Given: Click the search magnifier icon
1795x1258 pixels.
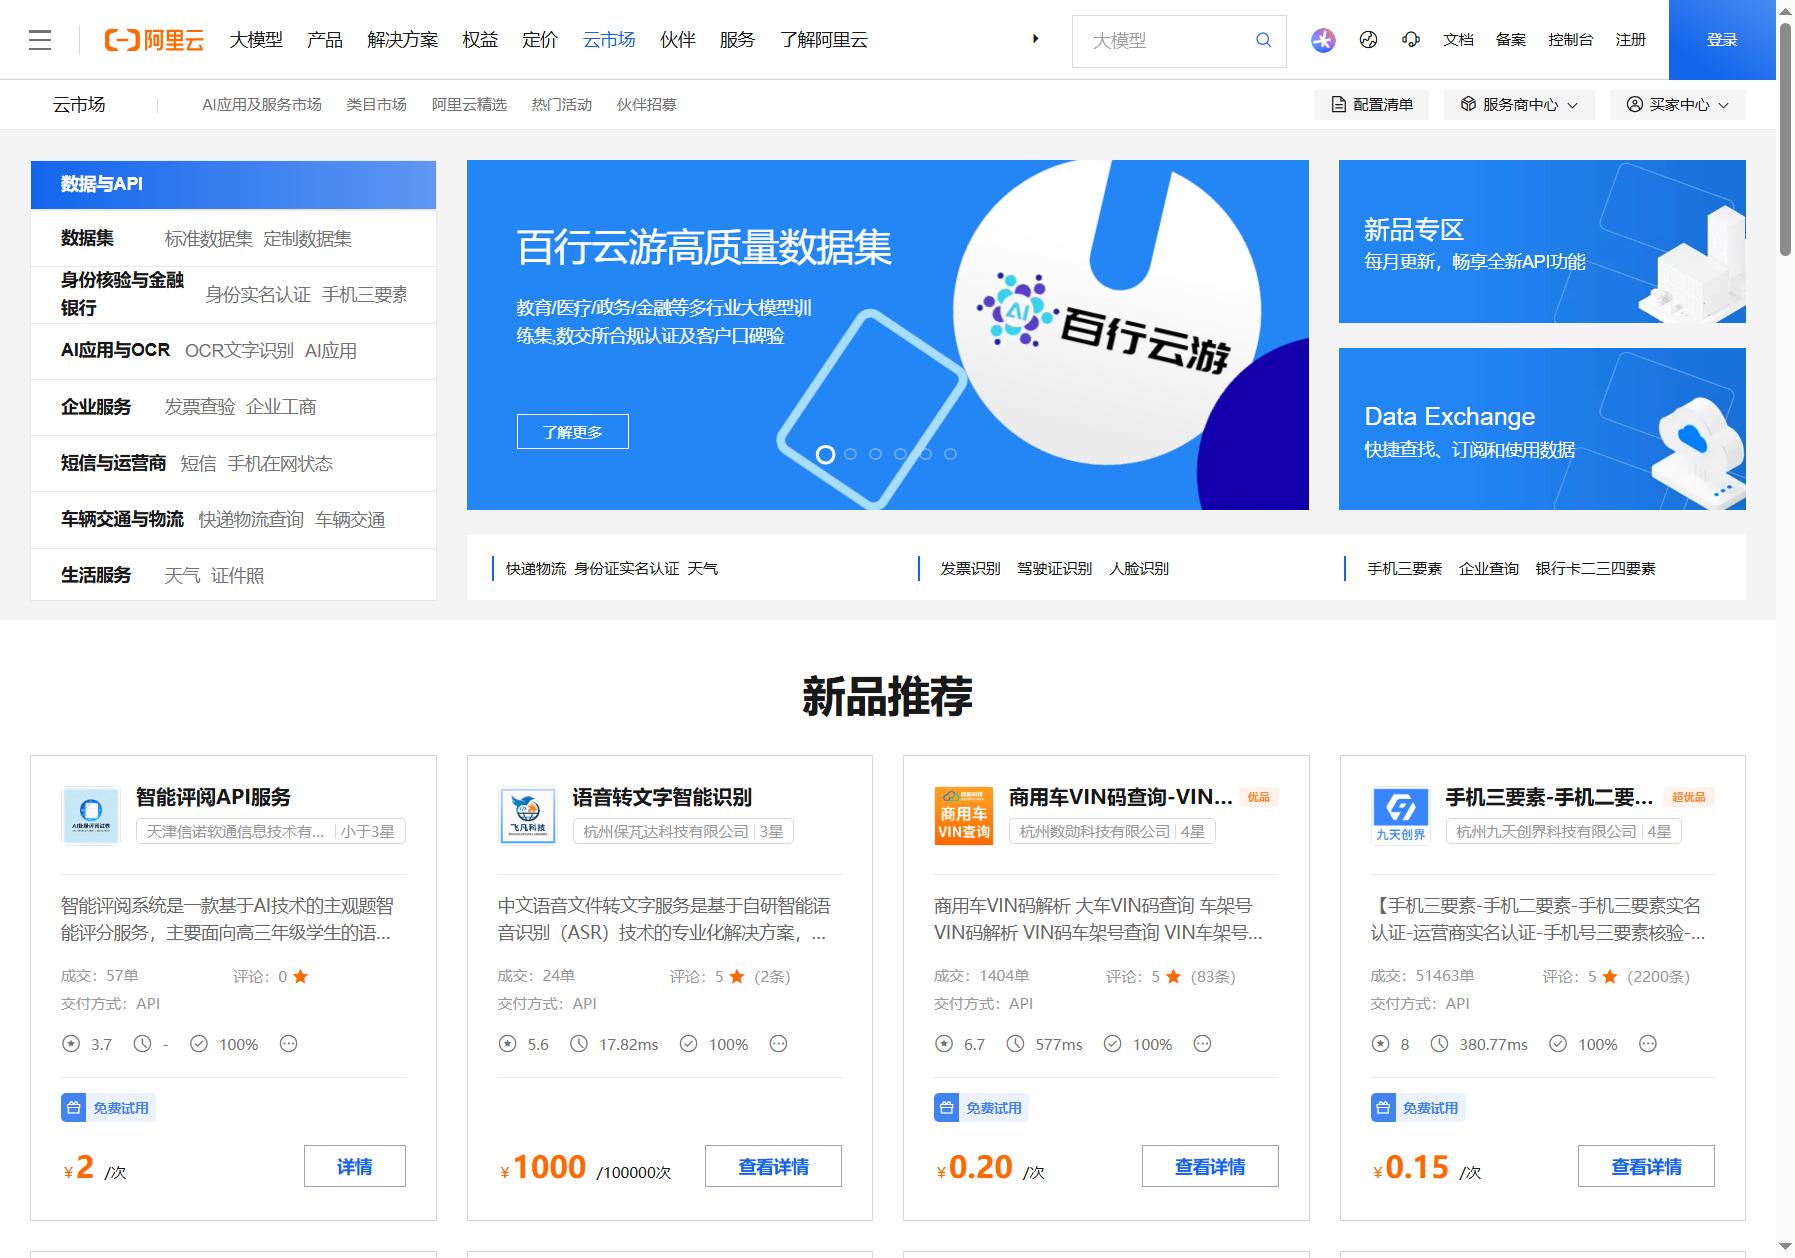Looking at the screenshot, I should point(1263,40).
